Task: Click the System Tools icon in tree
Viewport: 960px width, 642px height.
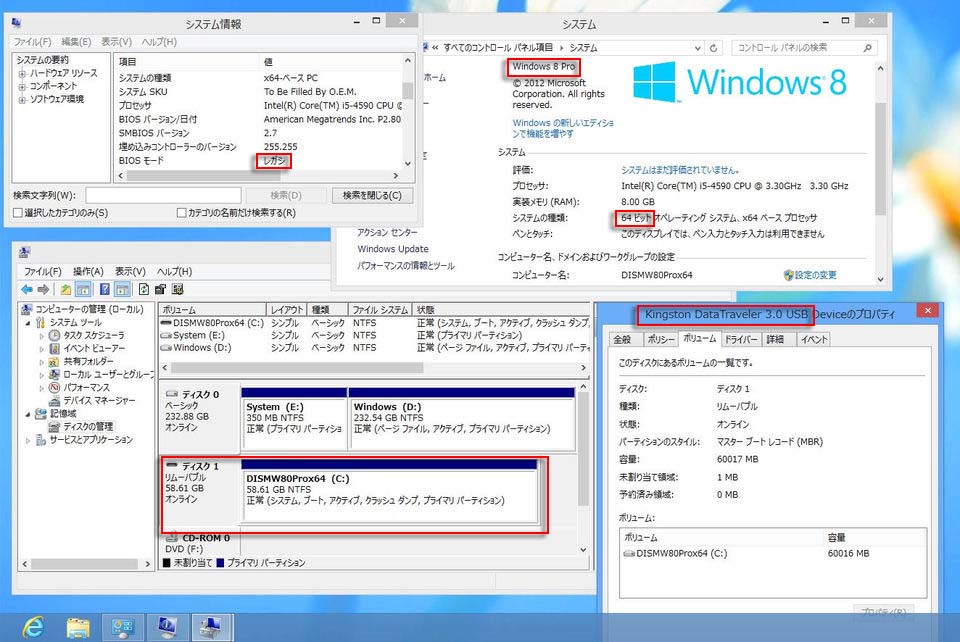Action: [x=40, y=323]
